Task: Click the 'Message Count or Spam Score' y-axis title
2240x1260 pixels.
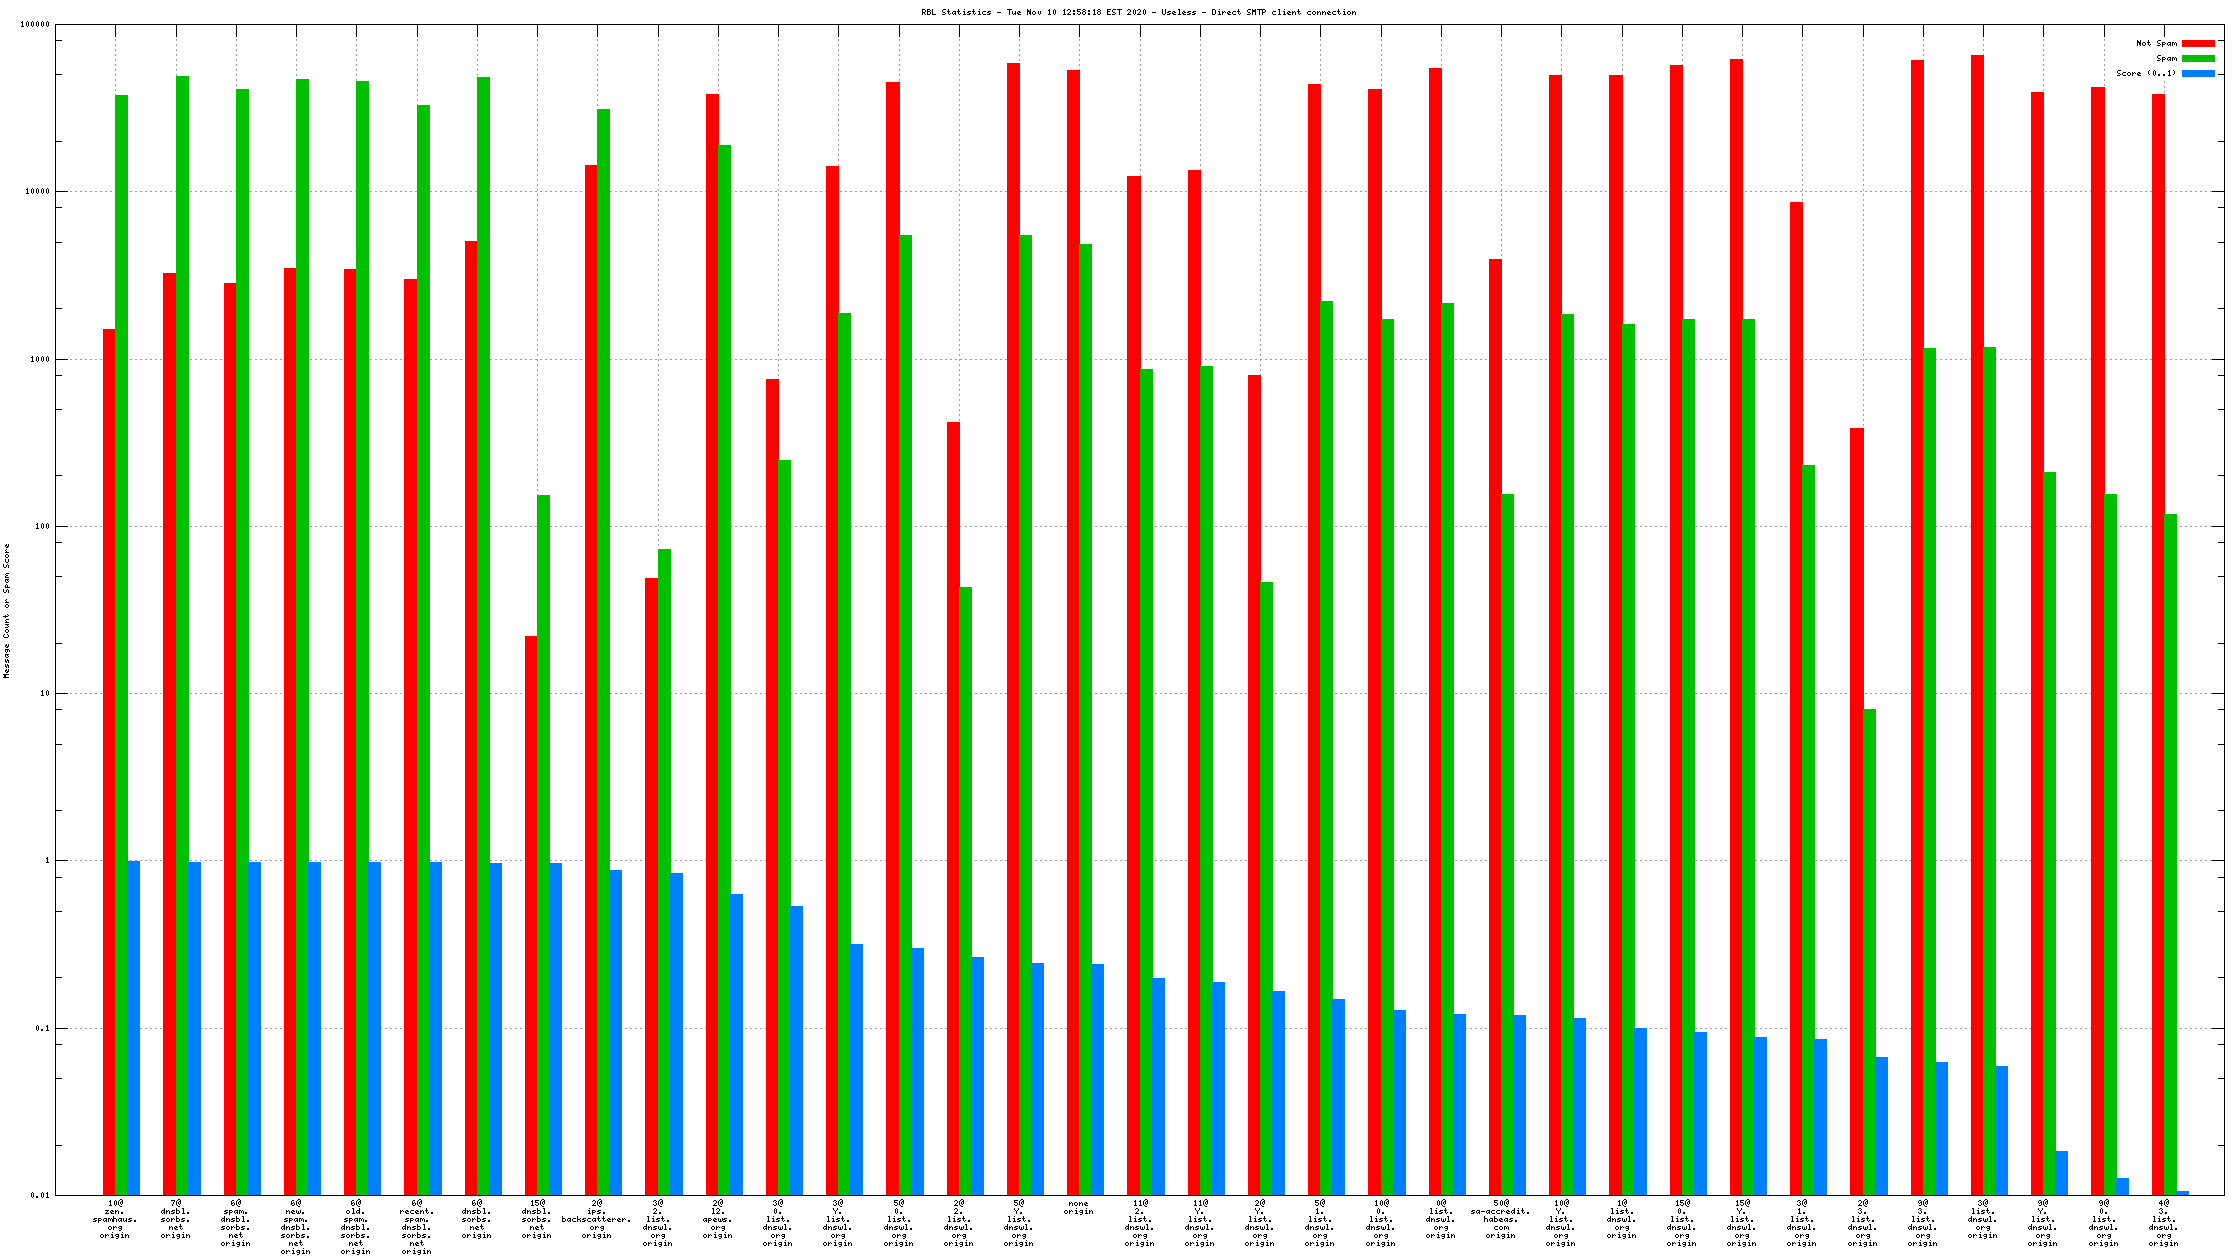Action: click(7, 611)
